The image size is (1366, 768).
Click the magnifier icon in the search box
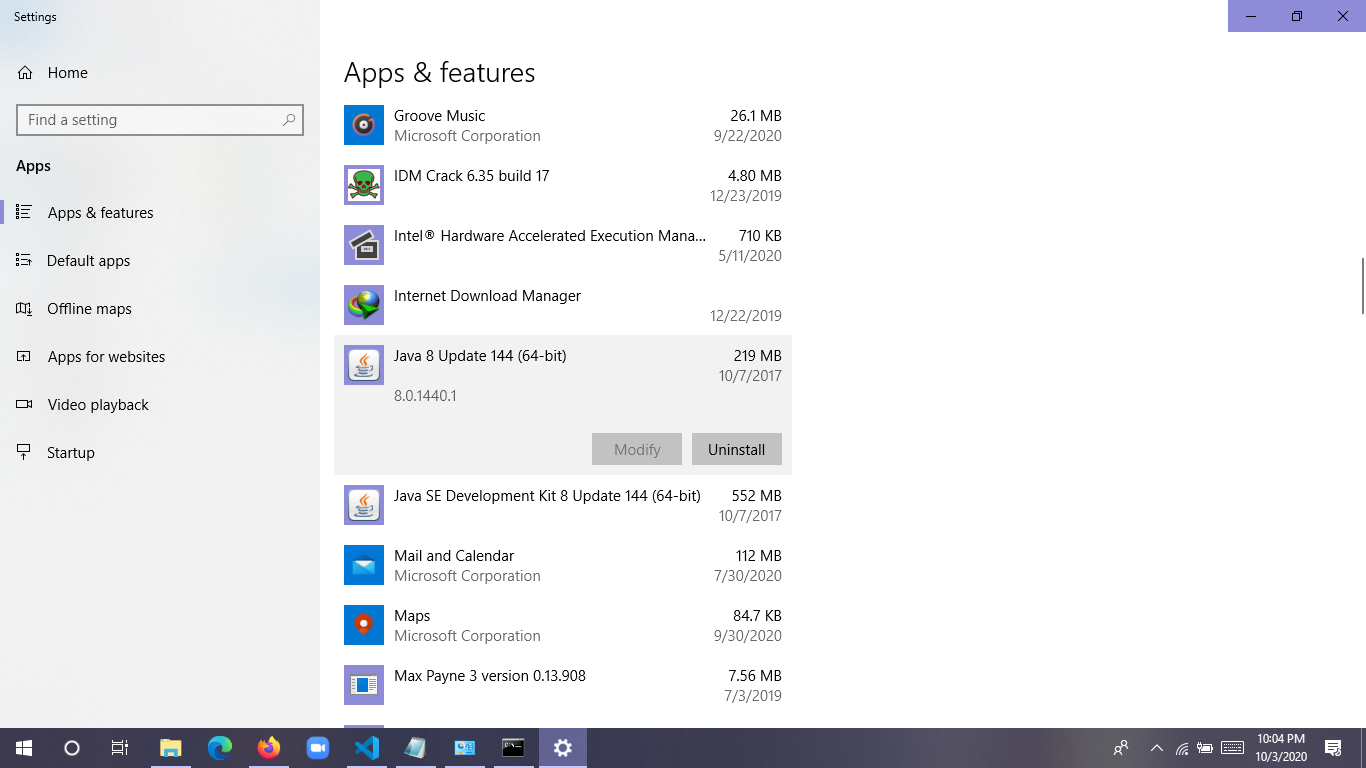click(289, 120)
